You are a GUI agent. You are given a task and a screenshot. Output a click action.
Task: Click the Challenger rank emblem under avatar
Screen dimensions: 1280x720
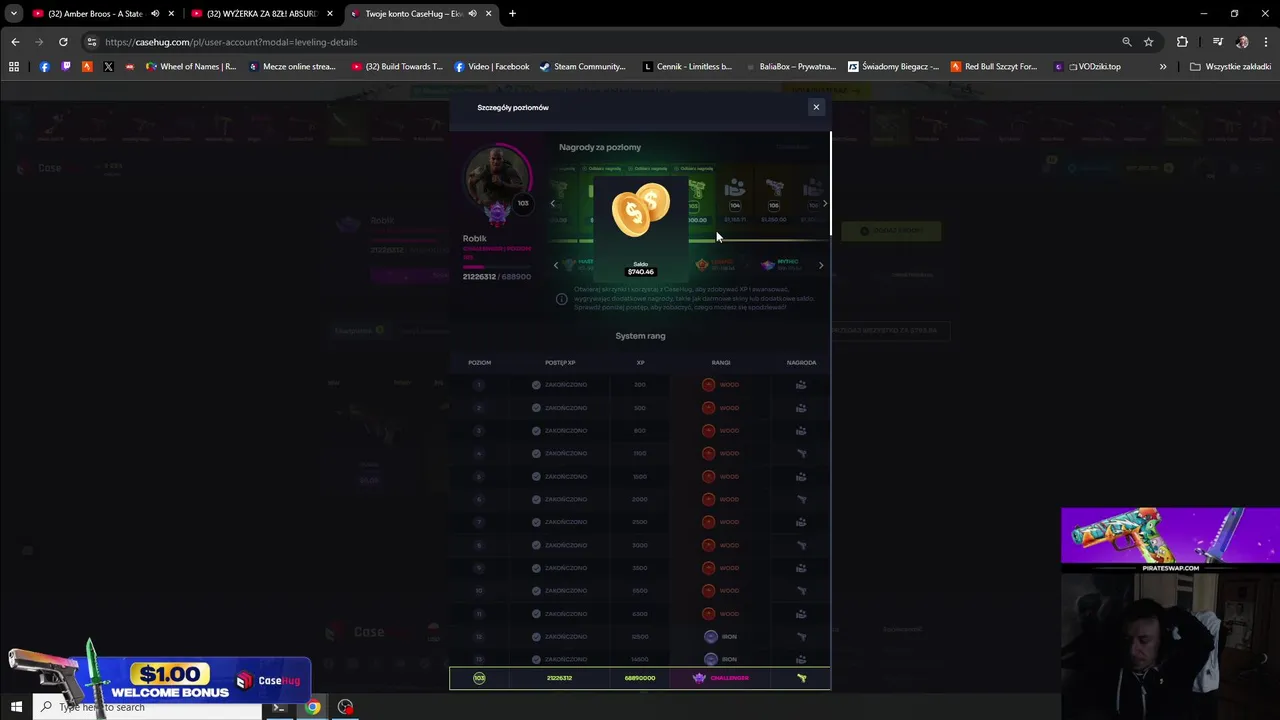[497, 213]
